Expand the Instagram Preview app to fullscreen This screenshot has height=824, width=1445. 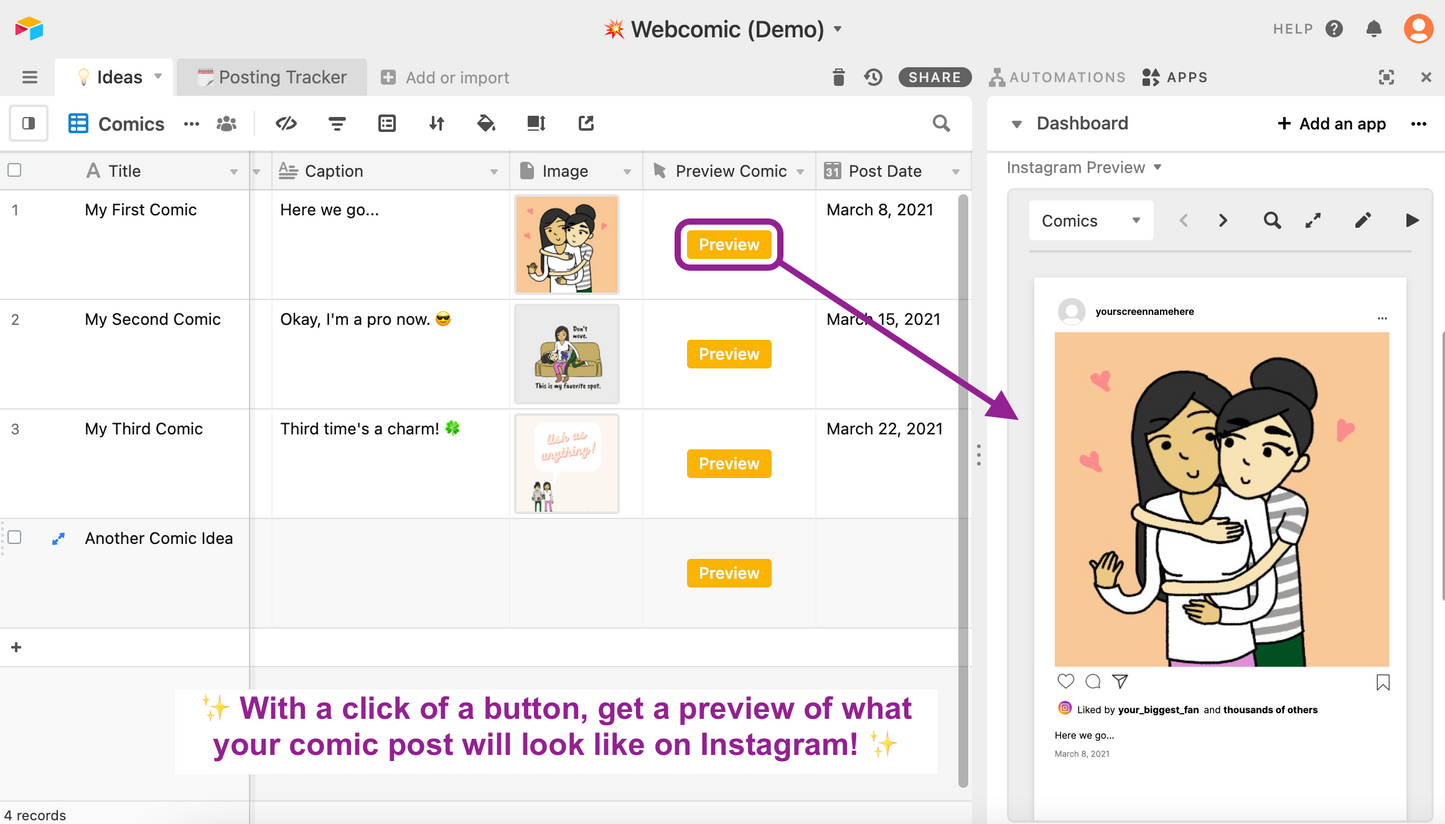click(x=1313, y=220)
